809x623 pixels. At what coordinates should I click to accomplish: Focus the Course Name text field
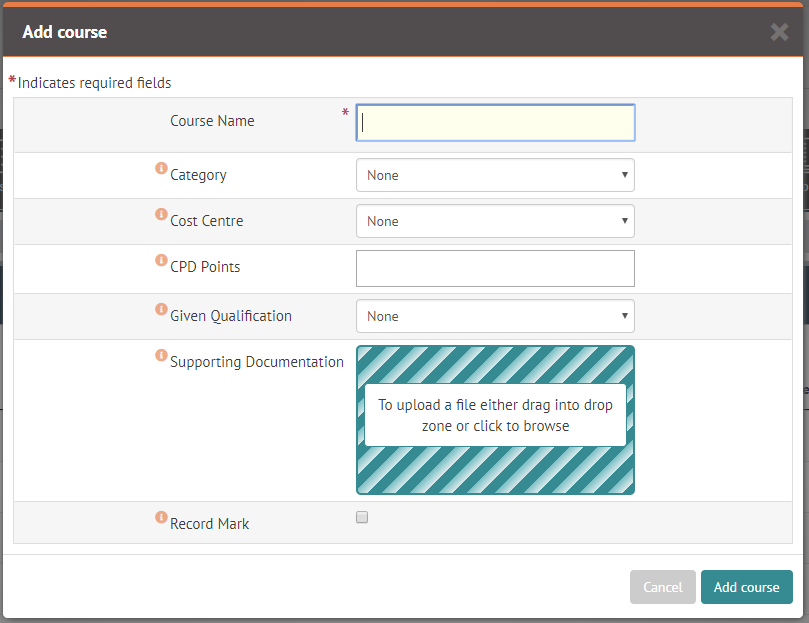tap(495, 122)
